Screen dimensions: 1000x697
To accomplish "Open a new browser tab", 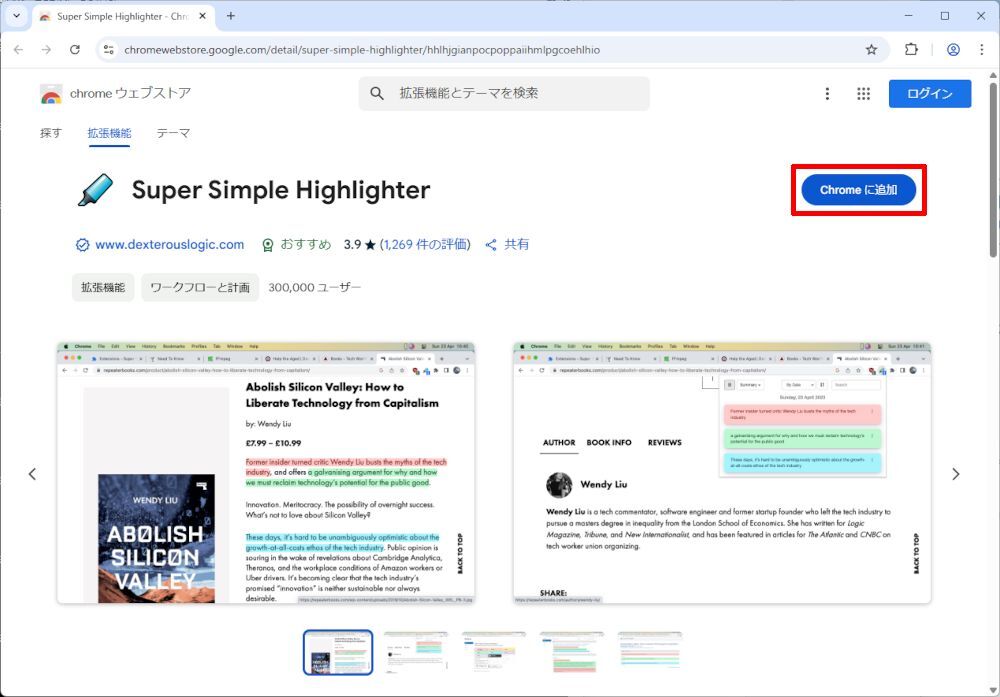I will (231, 16).
